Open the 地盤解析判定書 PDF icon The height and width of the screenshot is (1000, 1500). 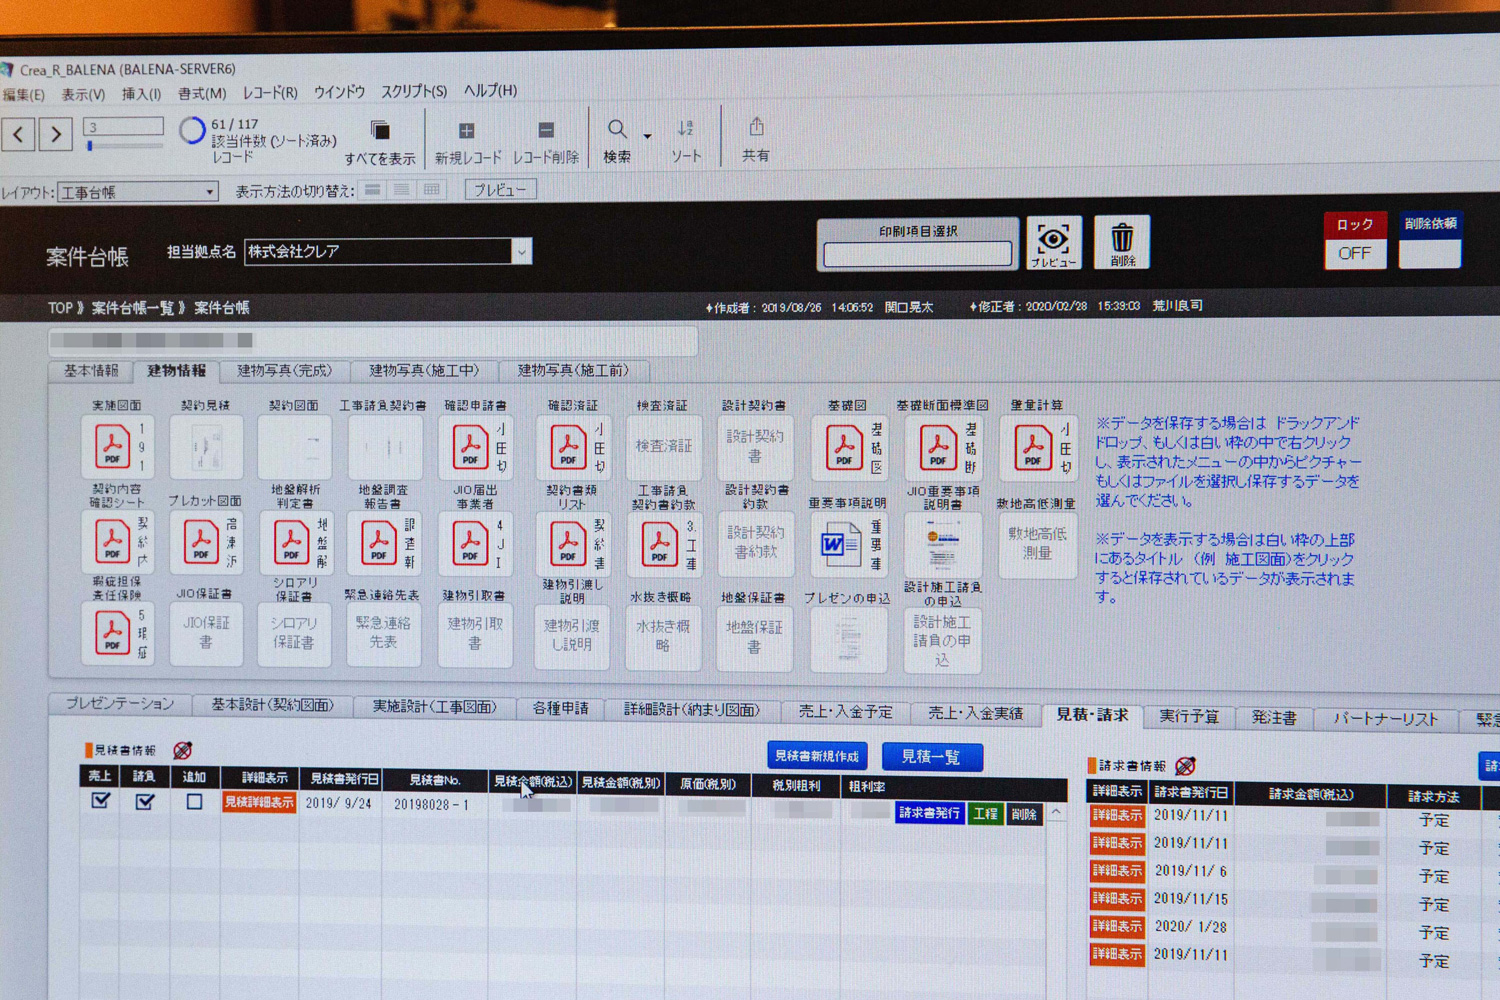[x=291, y=541]
